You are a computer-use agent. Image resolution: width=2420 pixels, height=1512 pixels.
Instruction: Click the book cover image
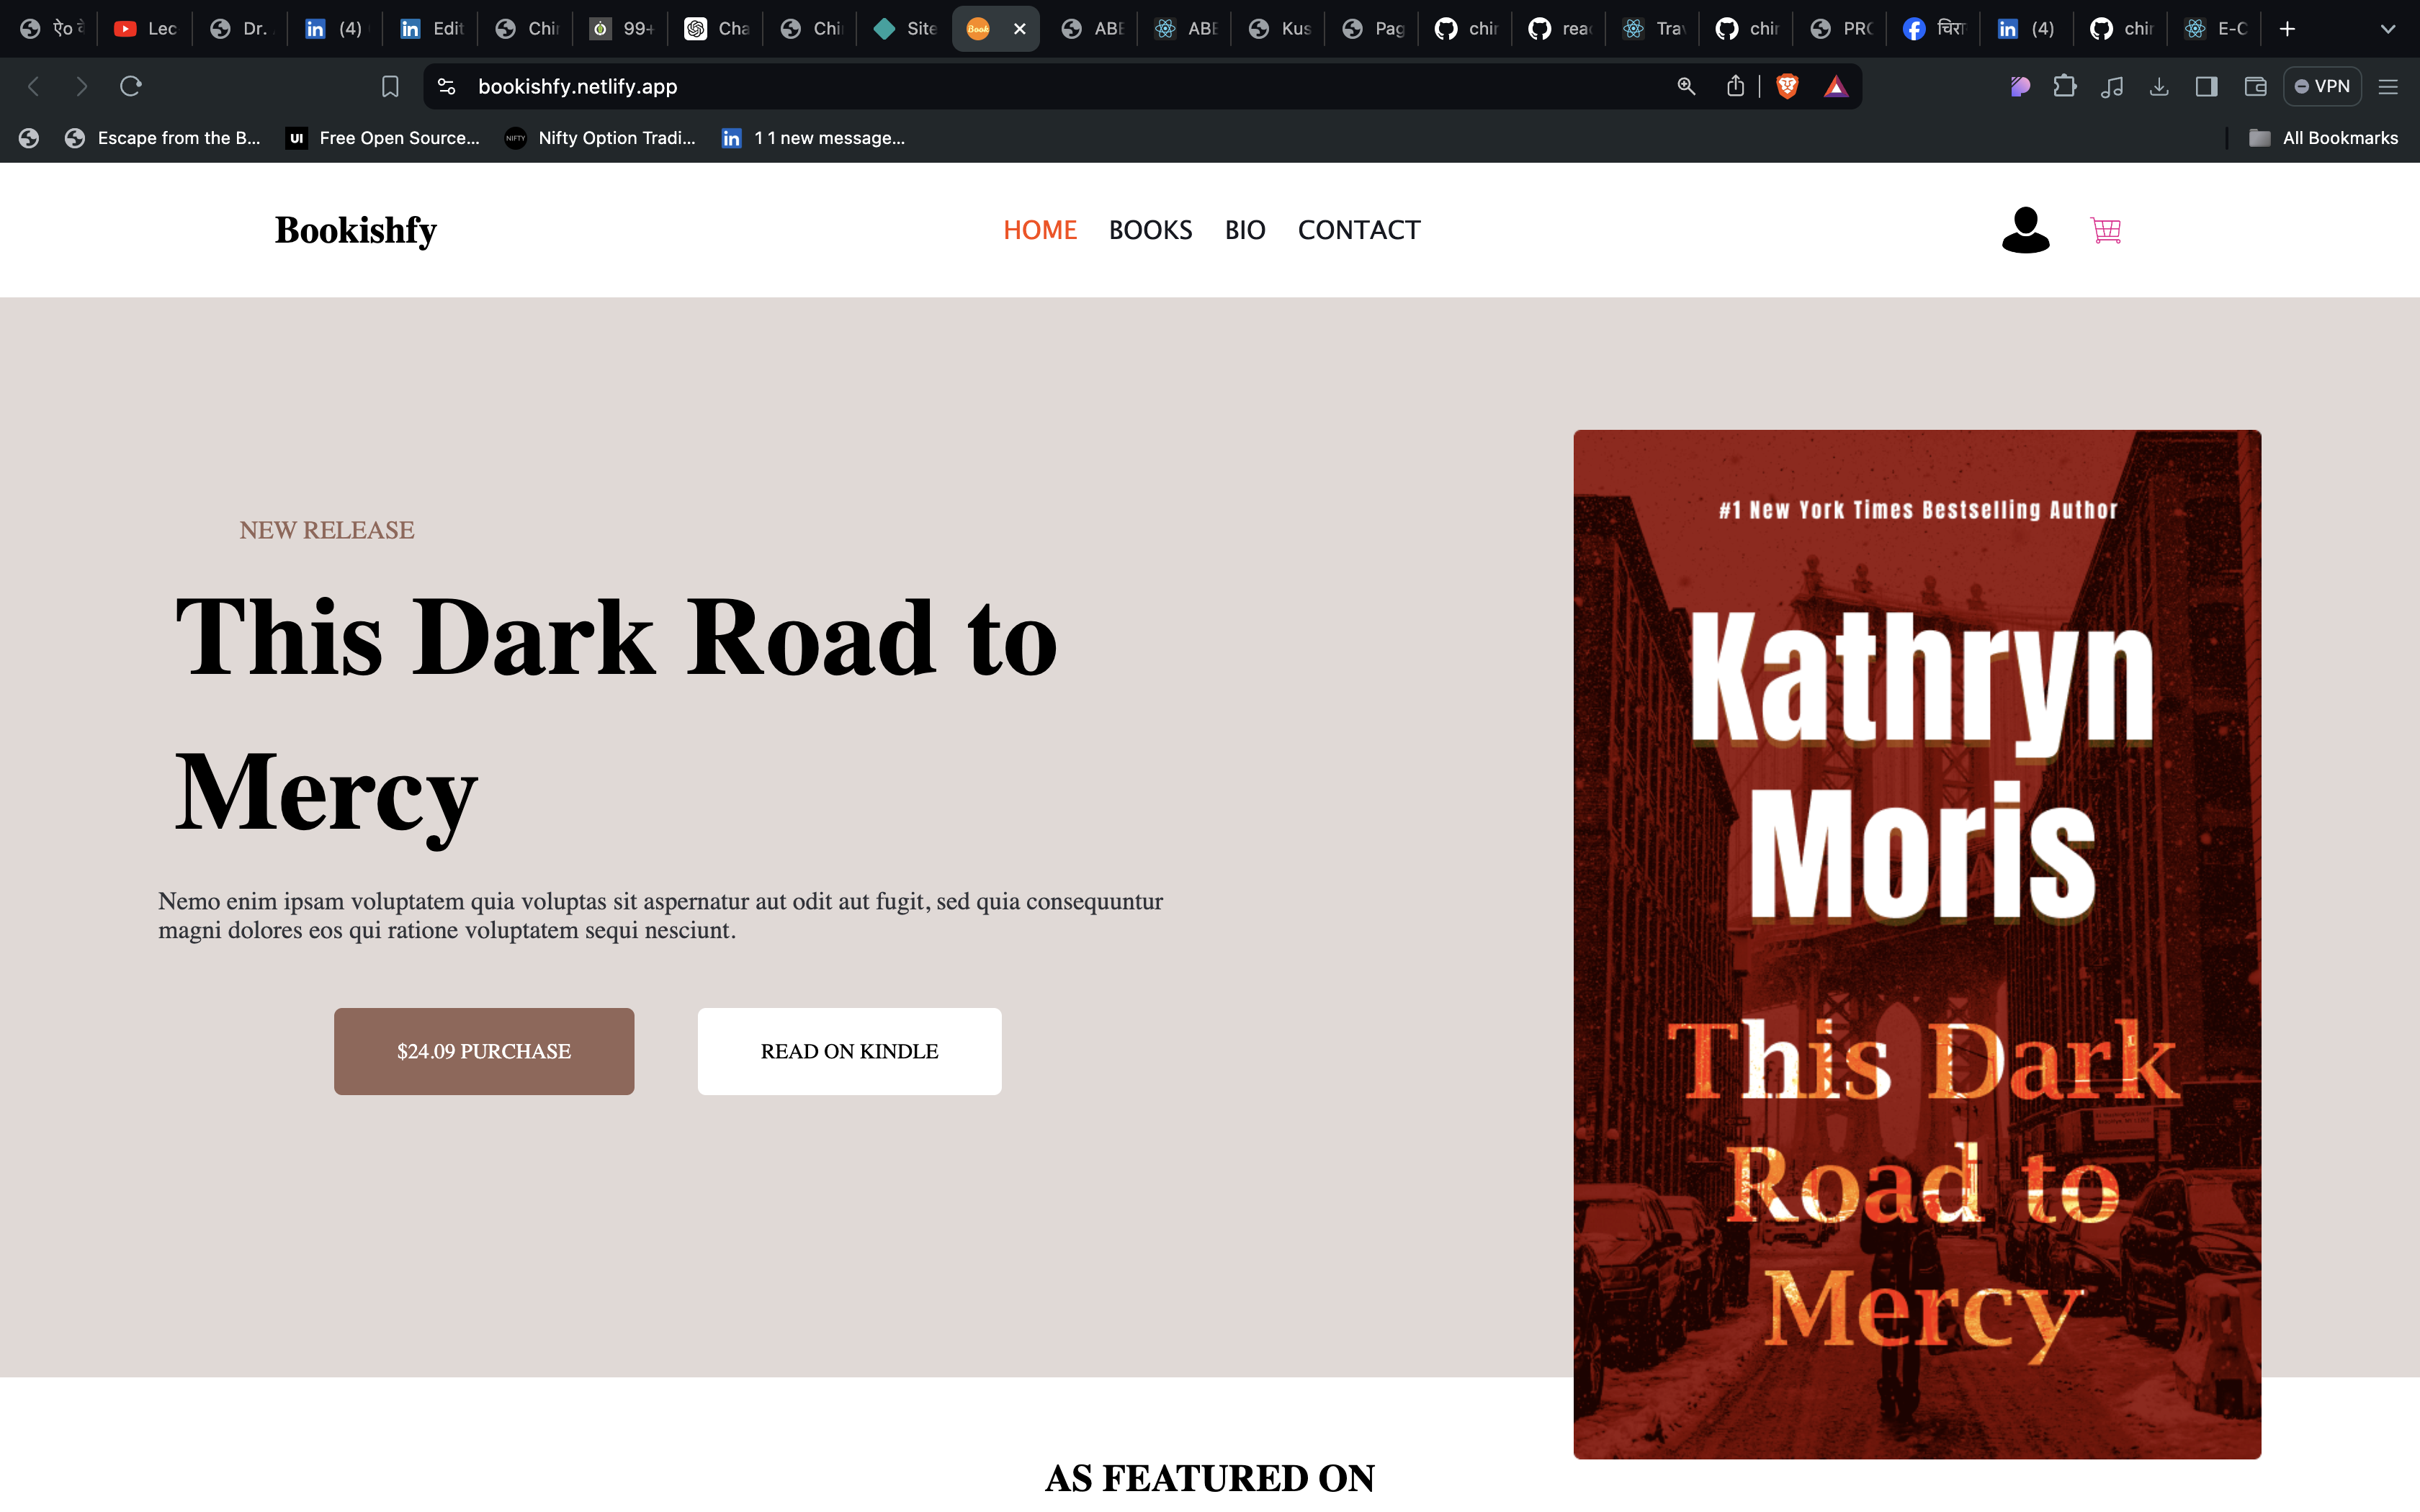pos(1916,944)
